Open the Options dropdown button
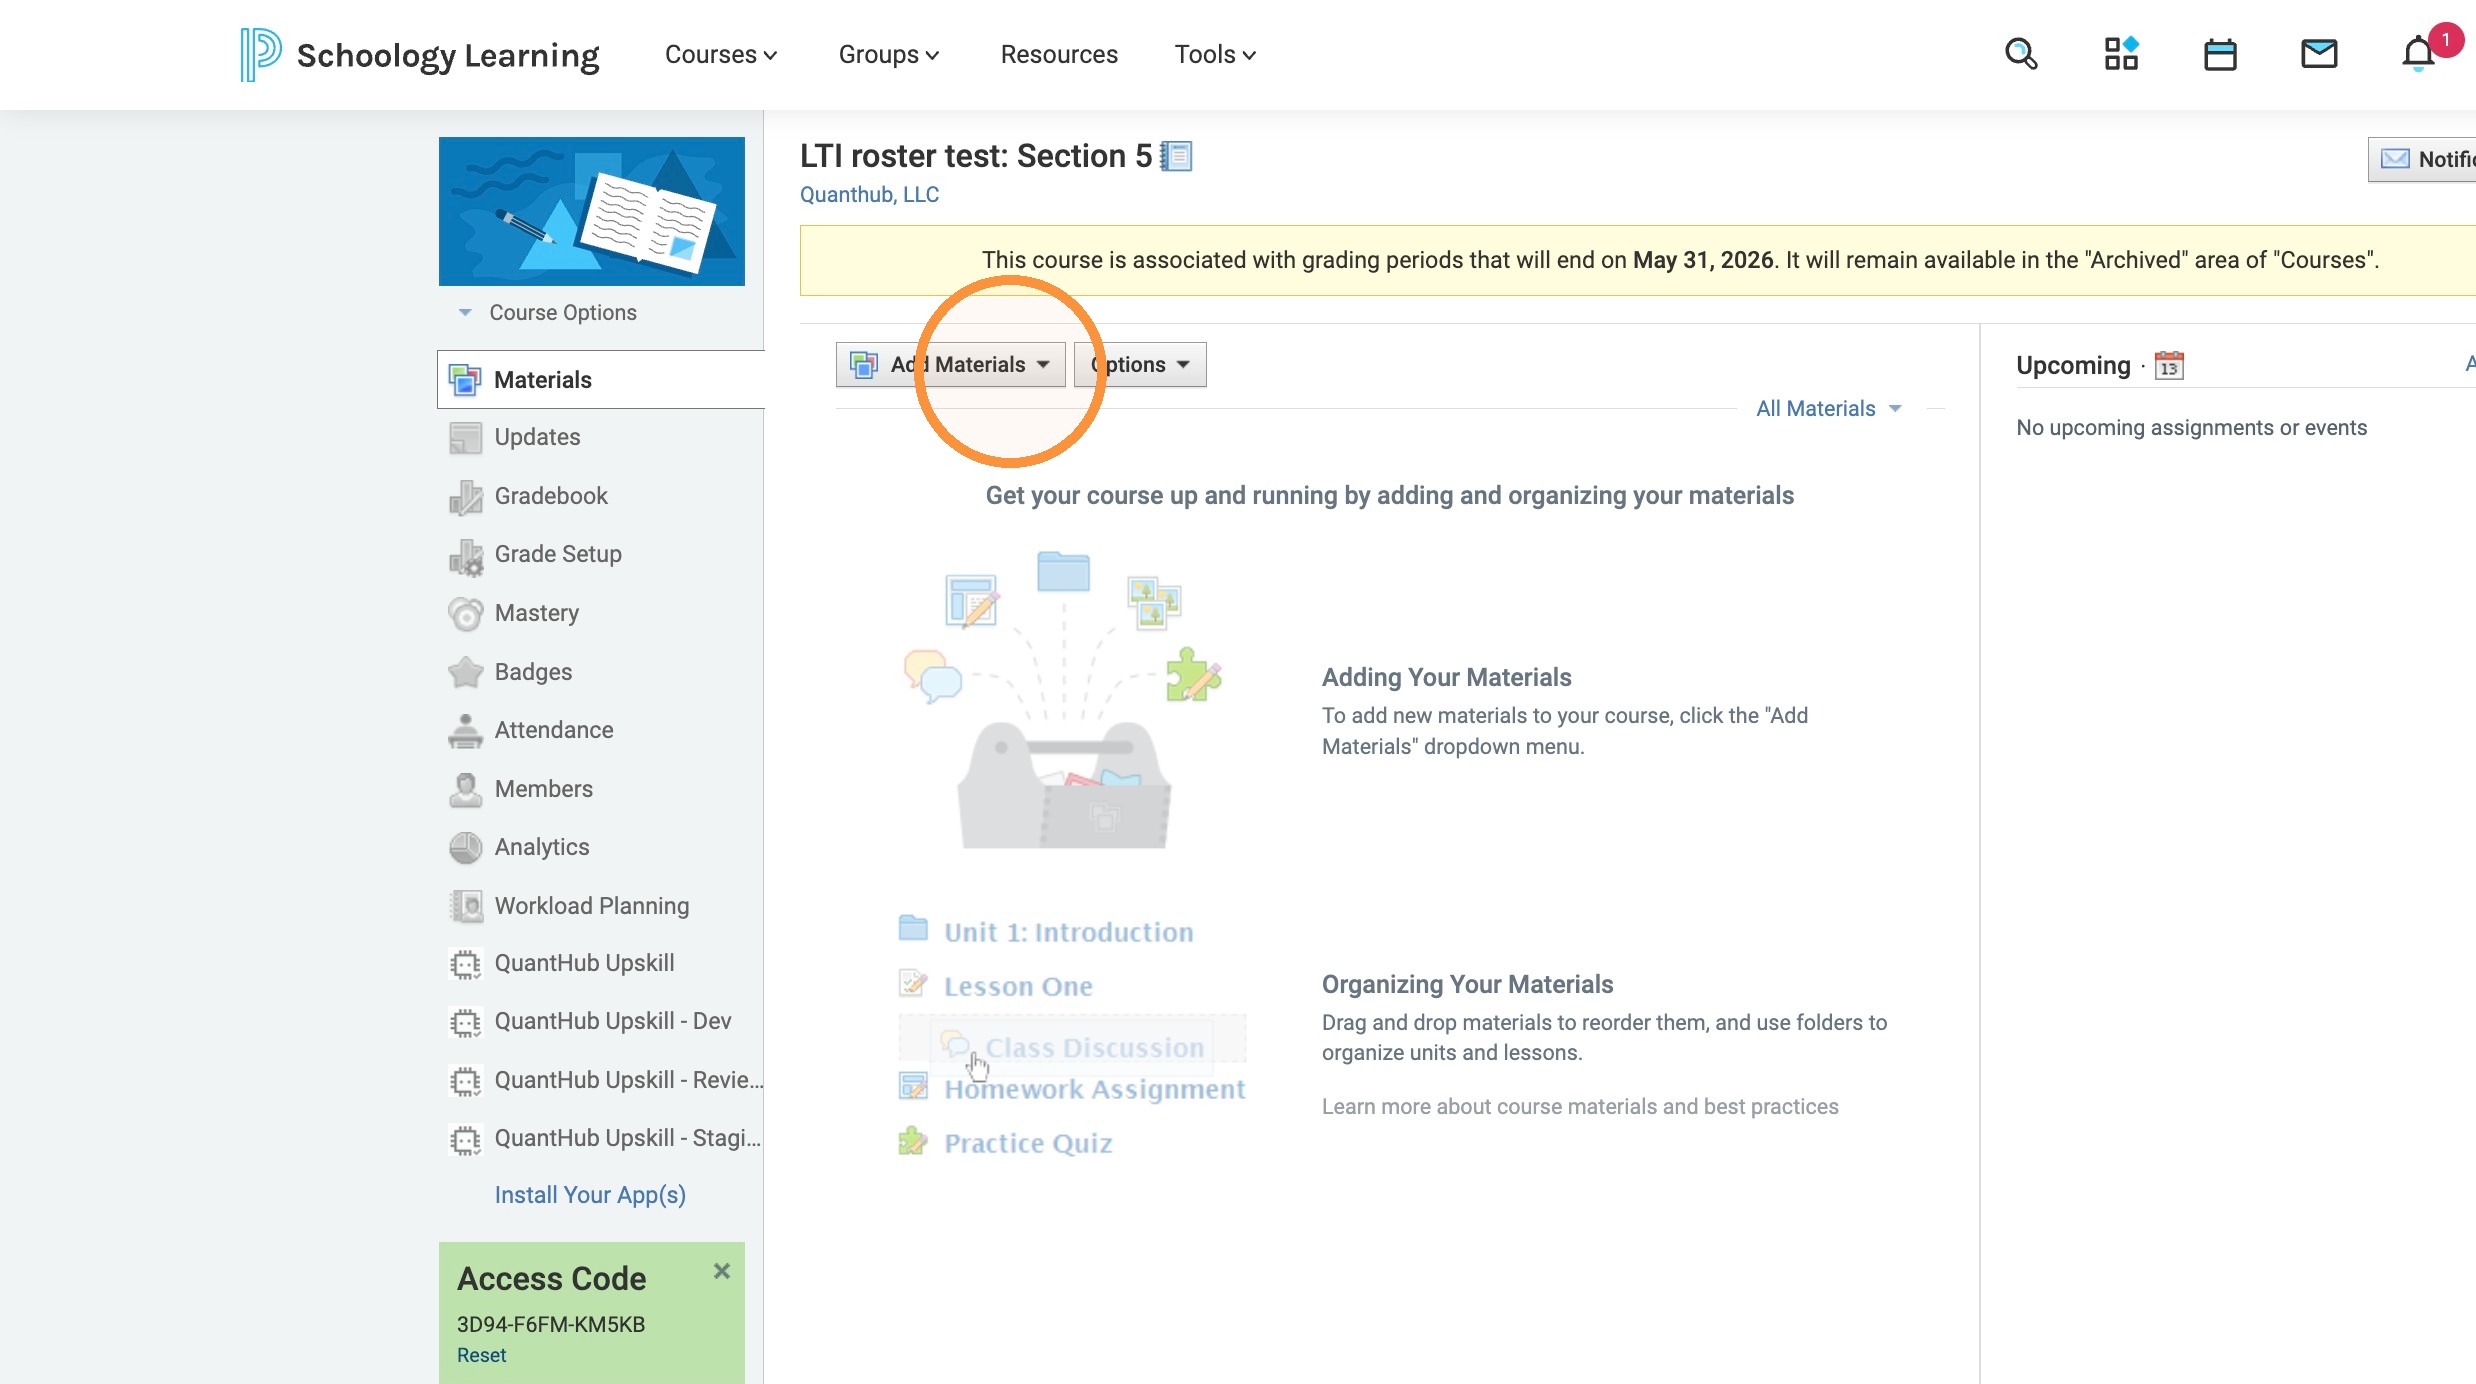2476x1384 pixels. pos(1140,365)
